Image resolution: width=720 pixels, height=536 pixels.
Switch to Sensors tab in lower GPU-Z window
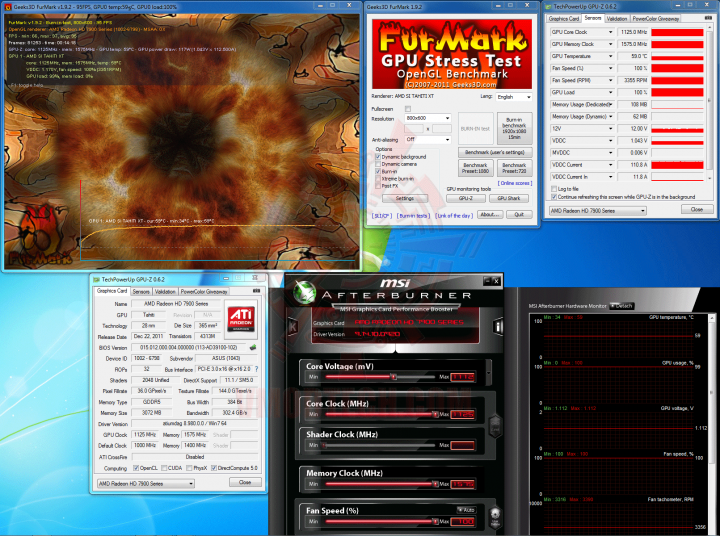pyautogui.click(x=141, y=292)
